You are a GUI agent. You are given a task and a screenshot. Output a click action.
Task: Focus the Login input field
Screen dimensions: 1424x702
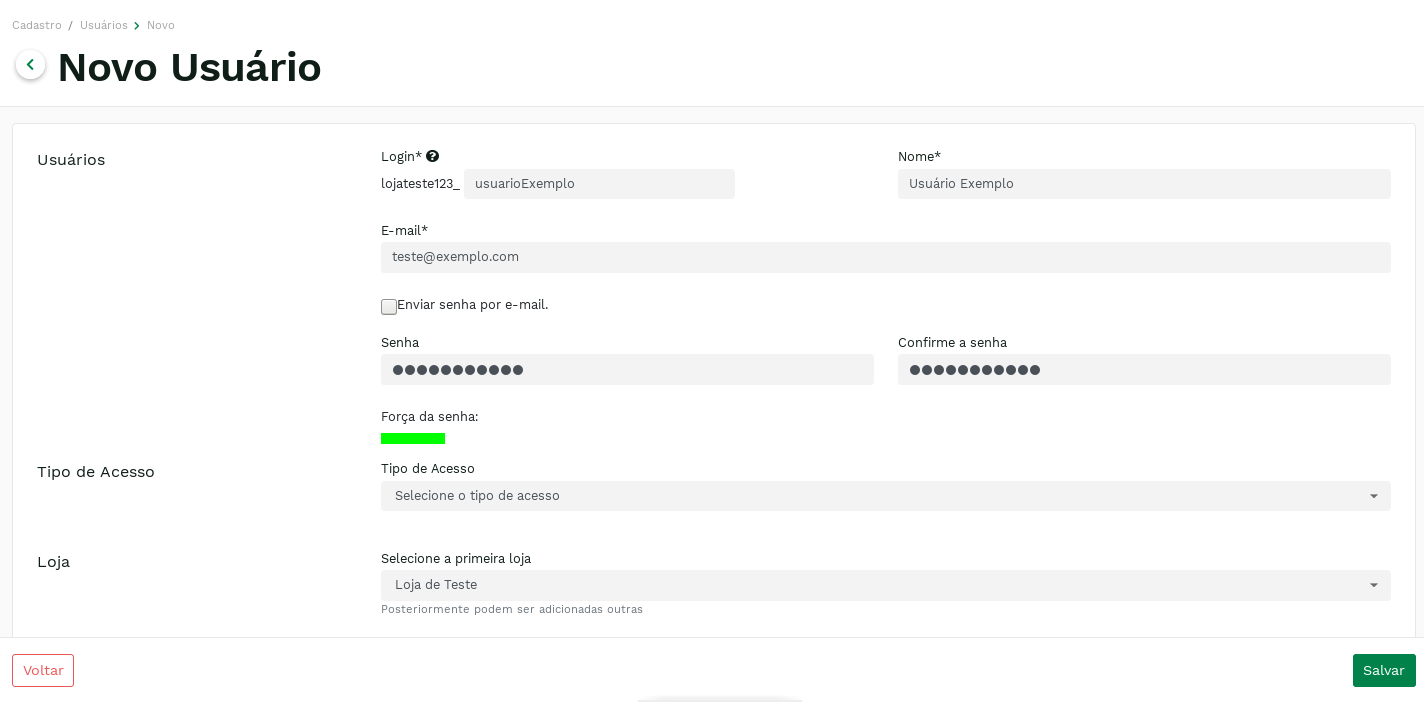click(x=599, y=184)
